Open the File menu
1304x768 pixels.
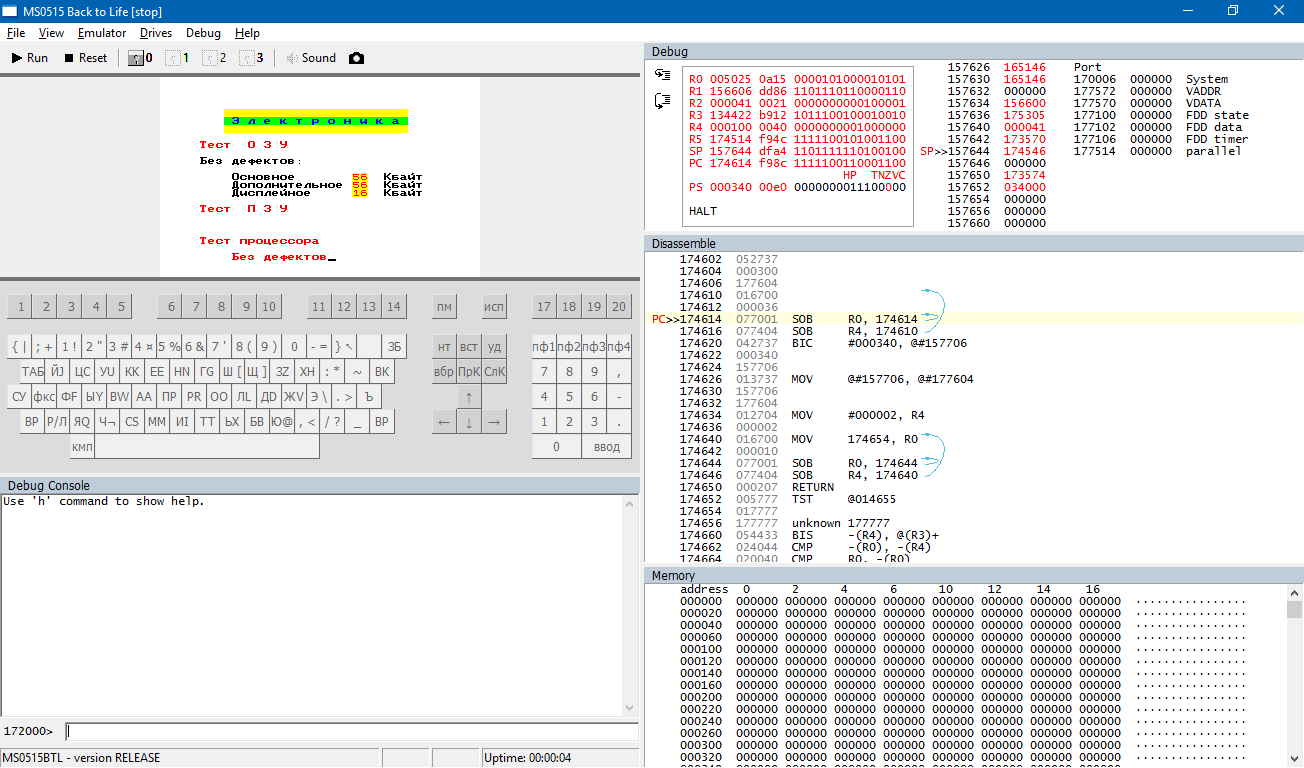(16, 33)
